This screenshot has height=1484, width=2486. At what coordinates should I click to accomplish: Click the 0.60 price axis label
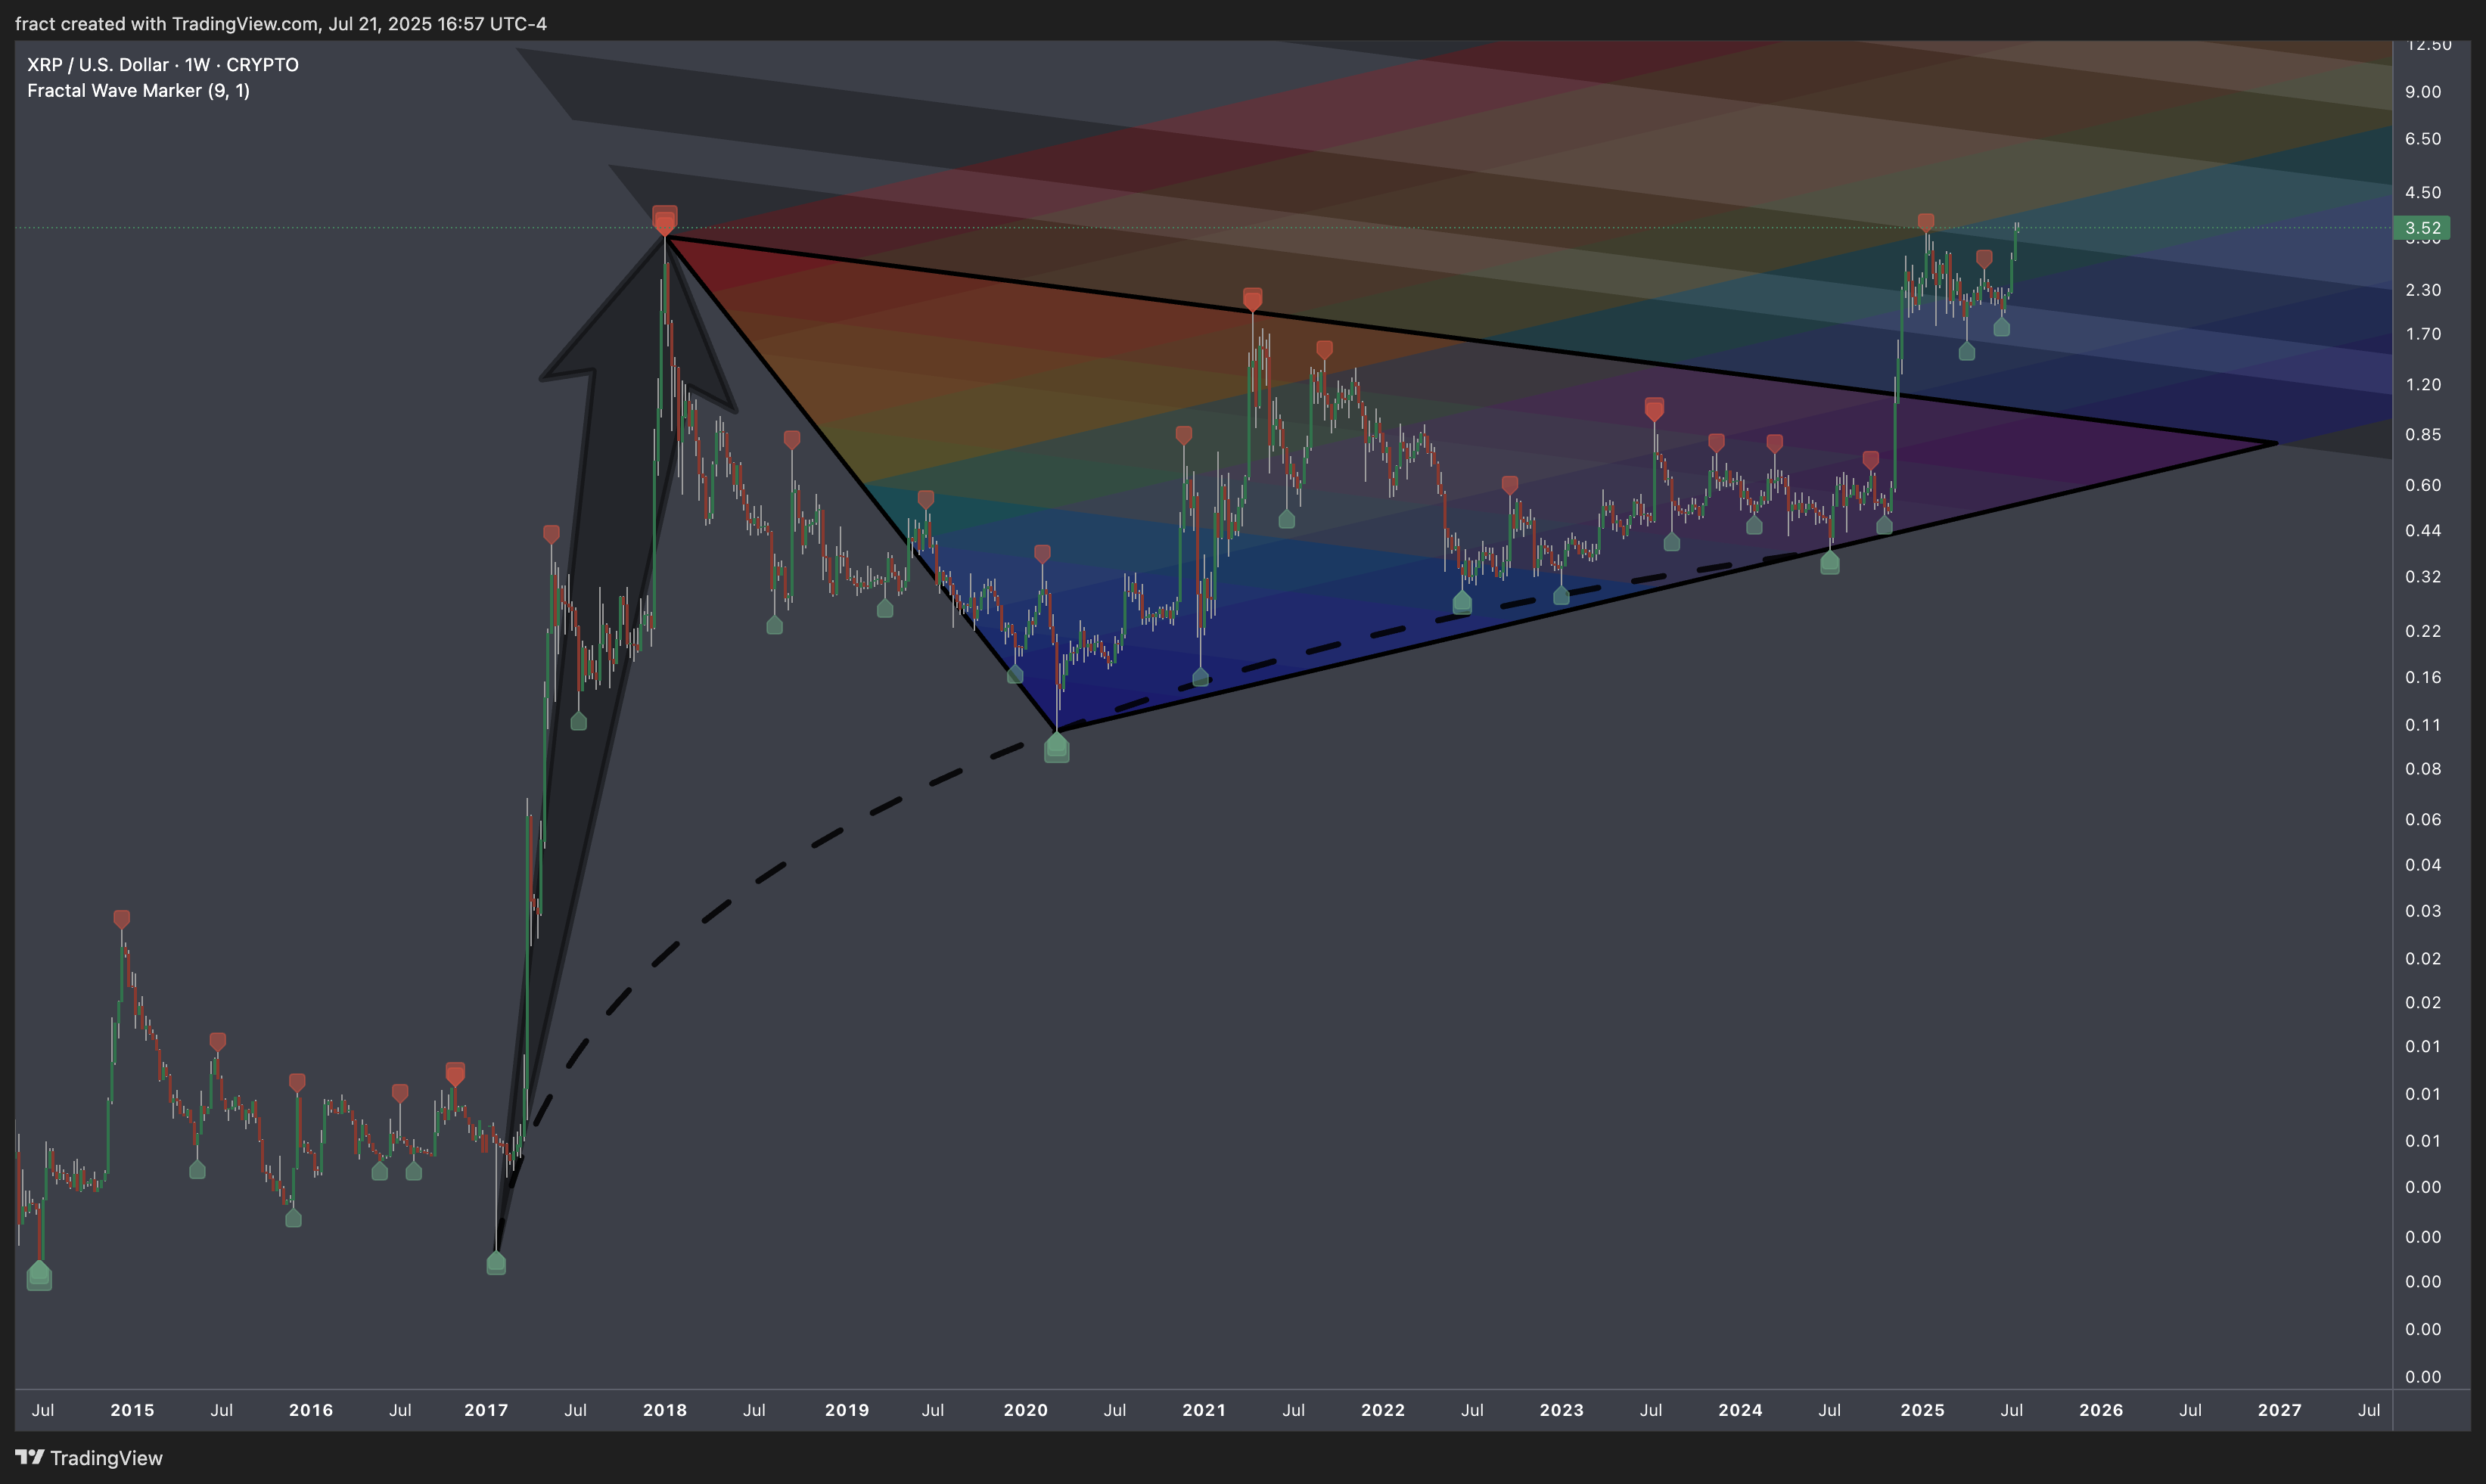(x=2422, y=485)
